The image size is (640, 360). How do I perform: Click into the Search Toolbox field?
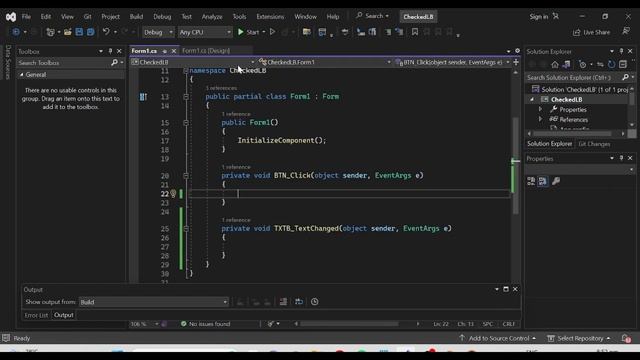[63, 62]
